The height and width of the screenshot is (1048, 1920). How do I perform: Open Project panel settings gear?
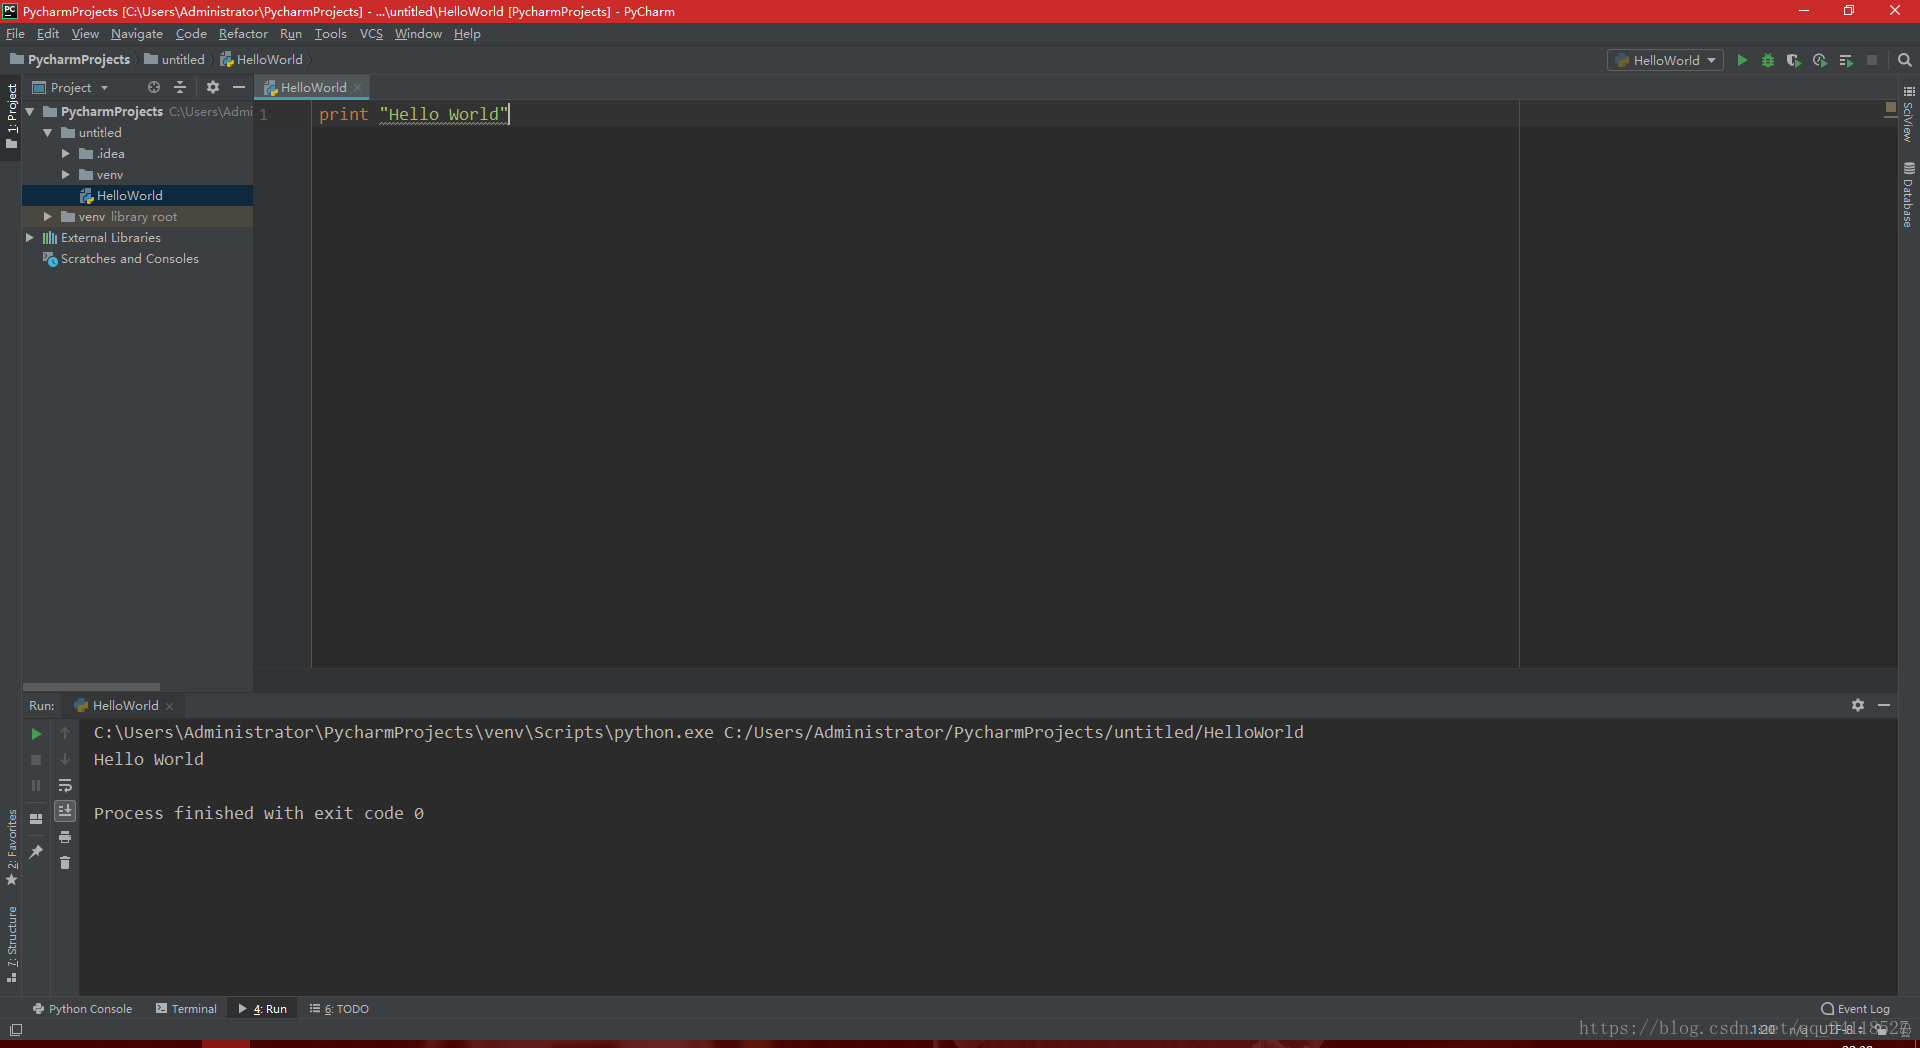coord(213,87)
